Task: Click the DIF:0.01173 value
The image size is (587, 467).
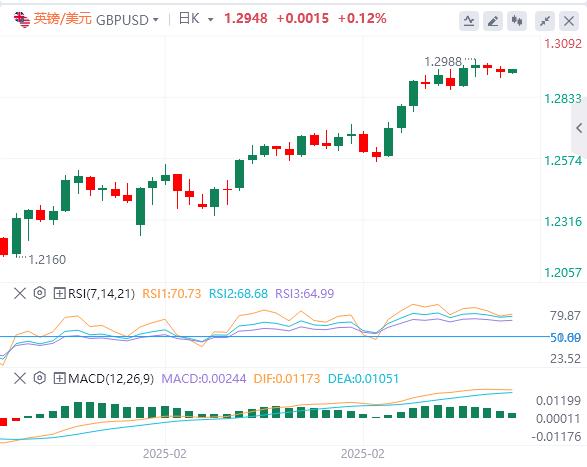Action: click(x=287, y=379)
